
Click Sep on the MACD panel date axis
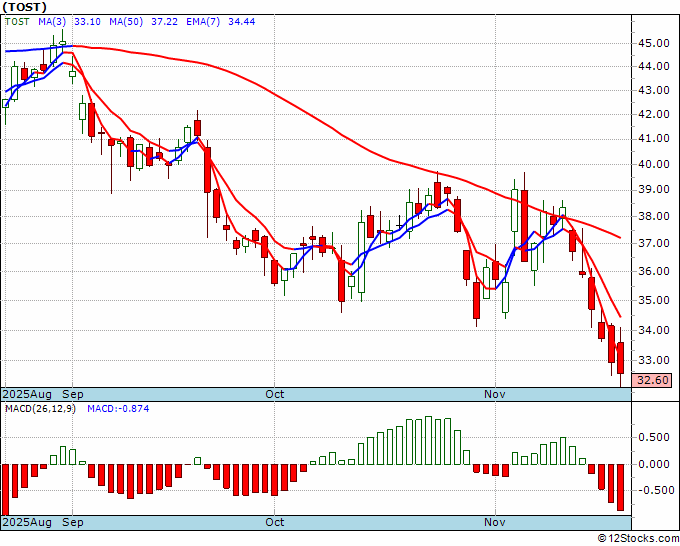73,522
